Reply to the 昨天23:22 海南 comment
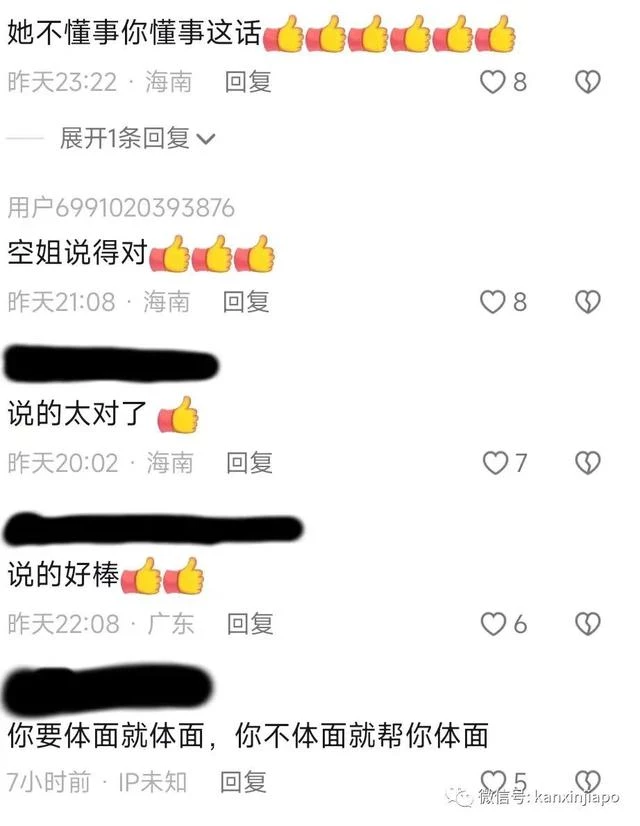Image resolution: width=640 pixels, height=826 pixels. tap(248, 82)
